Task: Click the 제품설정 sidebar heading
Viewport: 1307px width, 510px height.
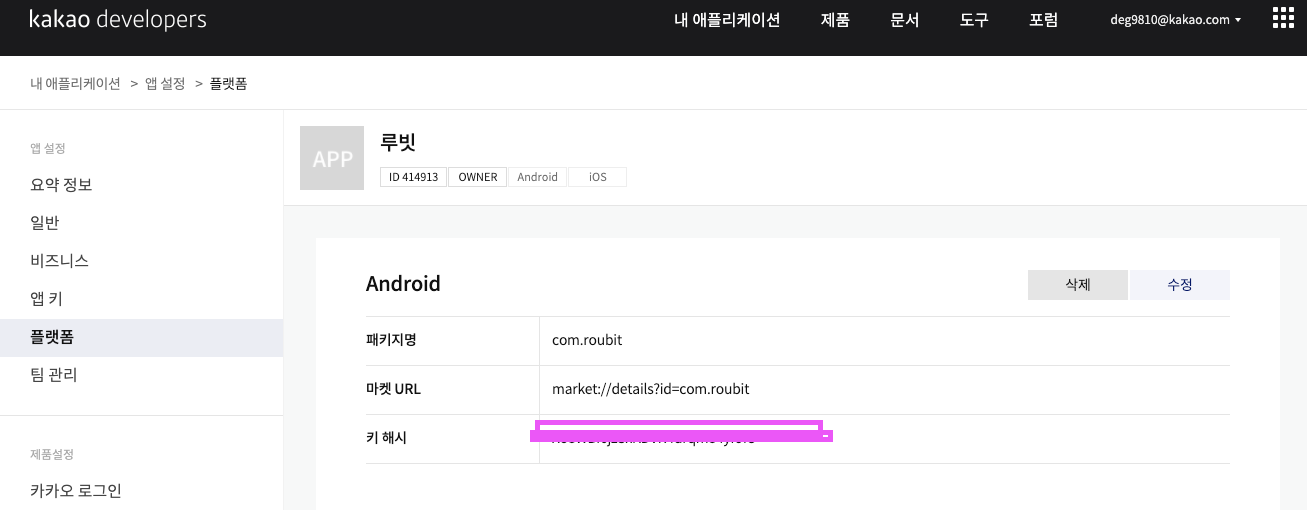Action: click(52, 454)
